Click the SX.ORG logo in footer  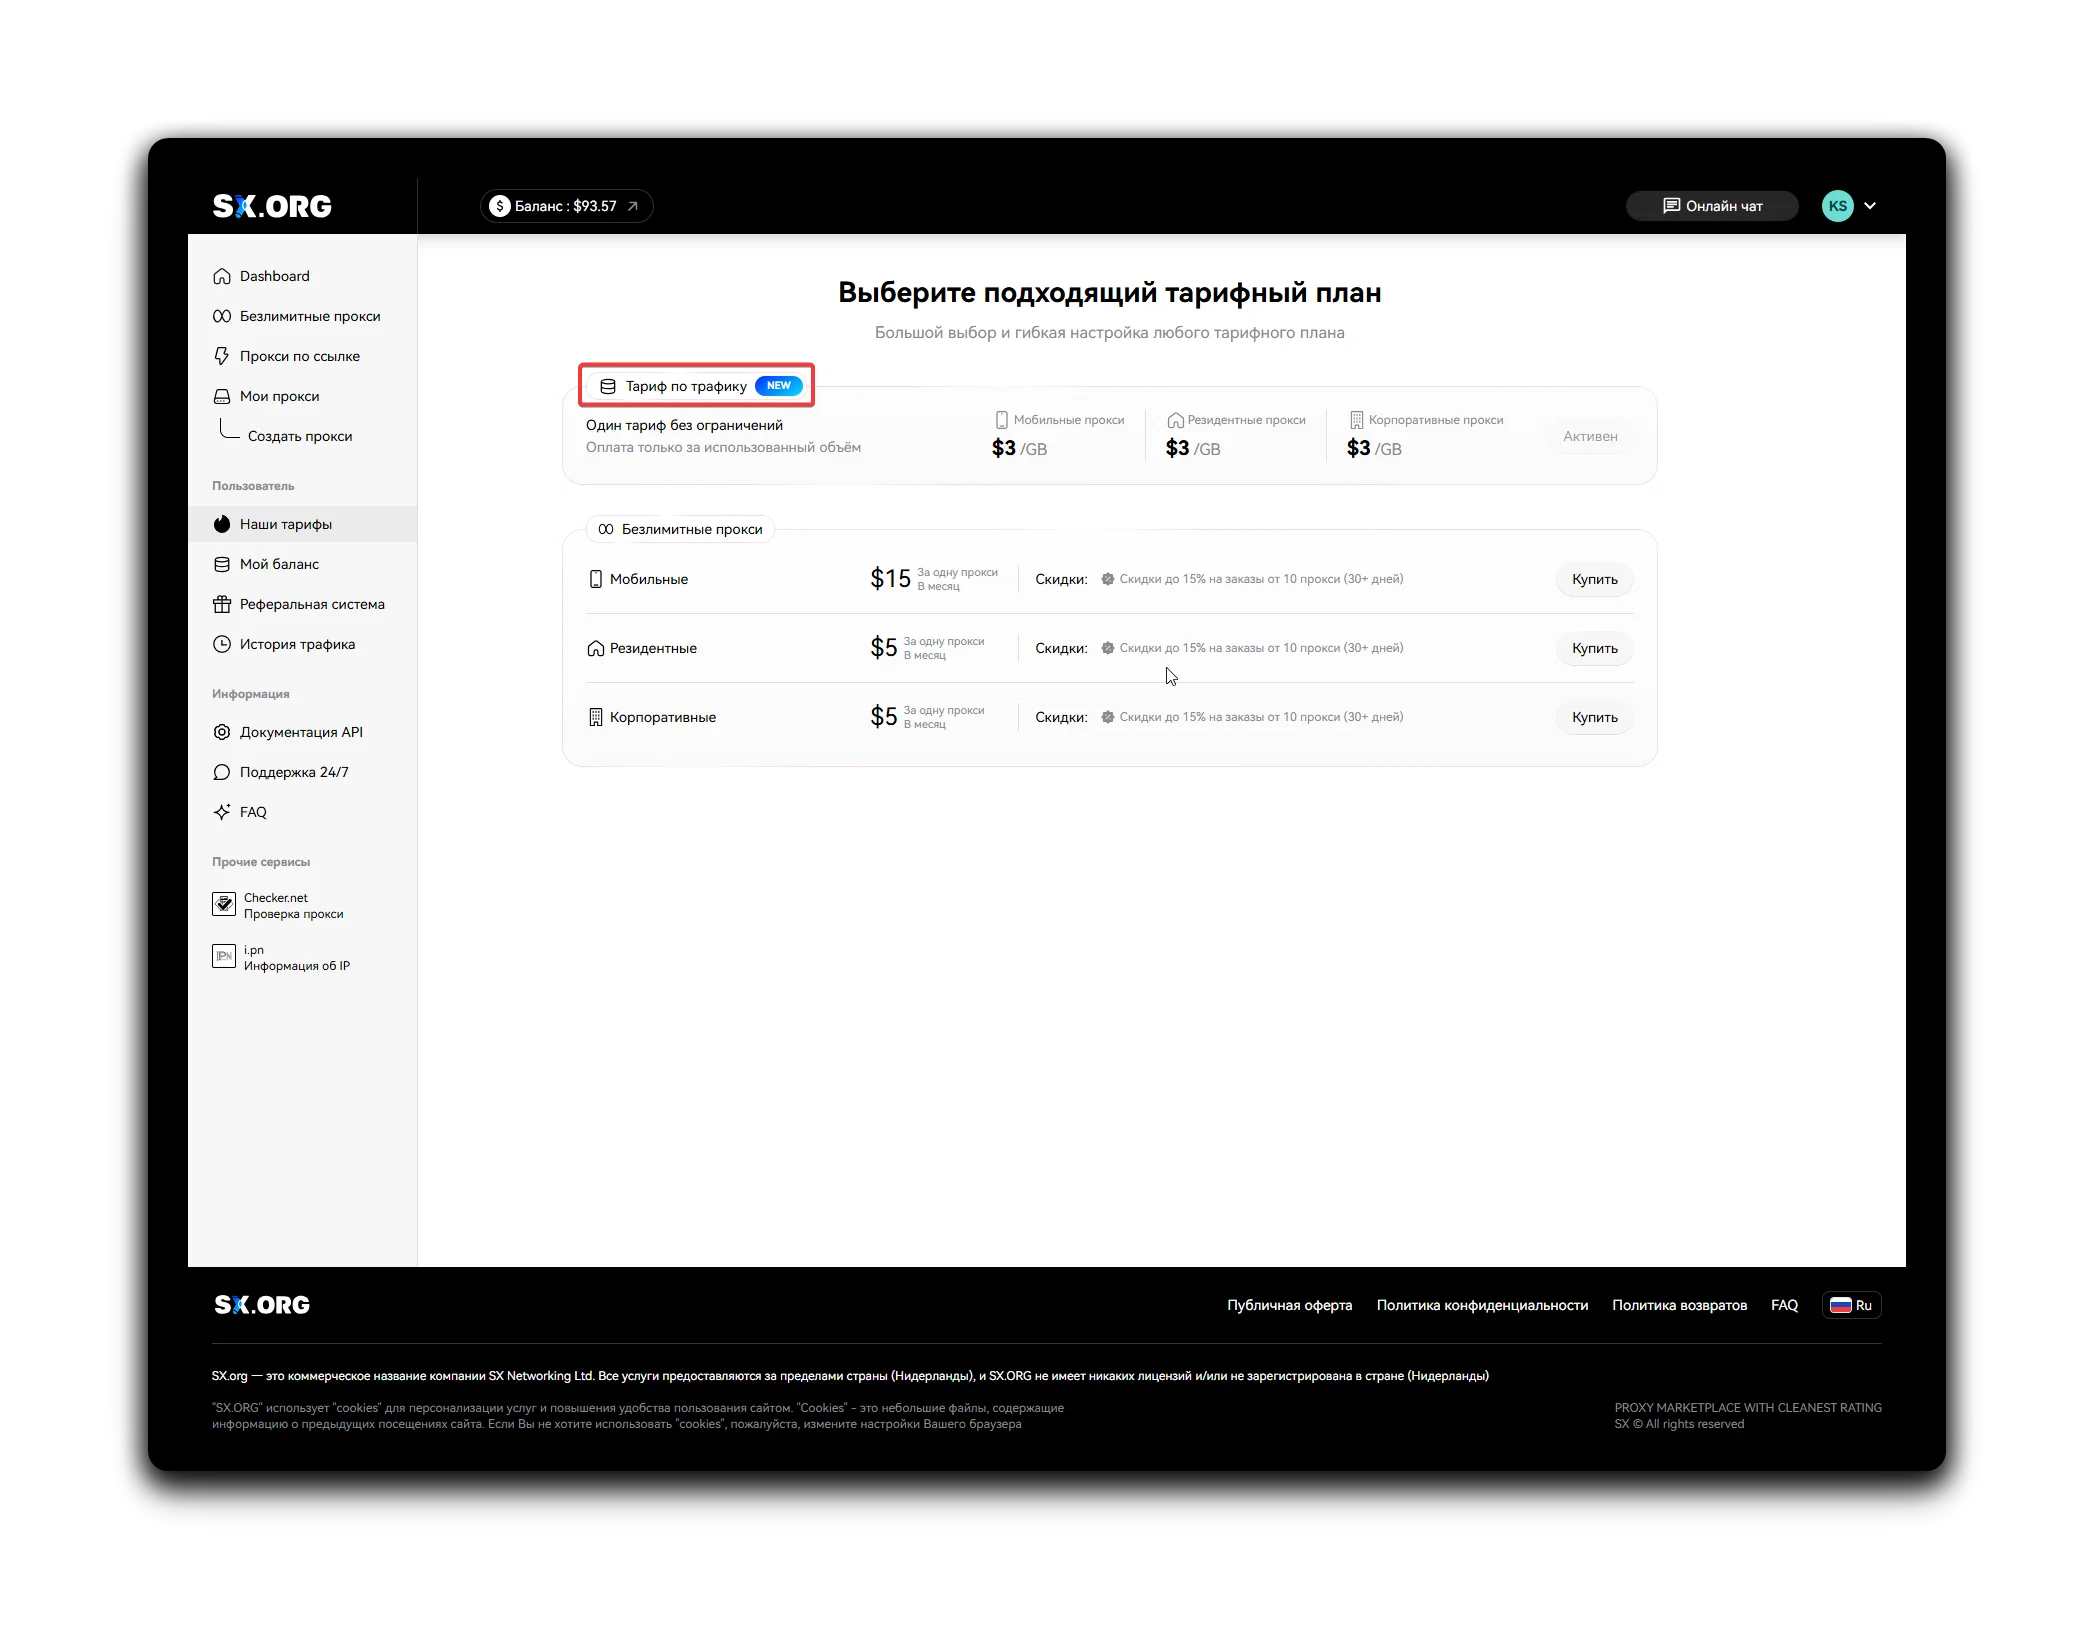(x=262, y=1305)
